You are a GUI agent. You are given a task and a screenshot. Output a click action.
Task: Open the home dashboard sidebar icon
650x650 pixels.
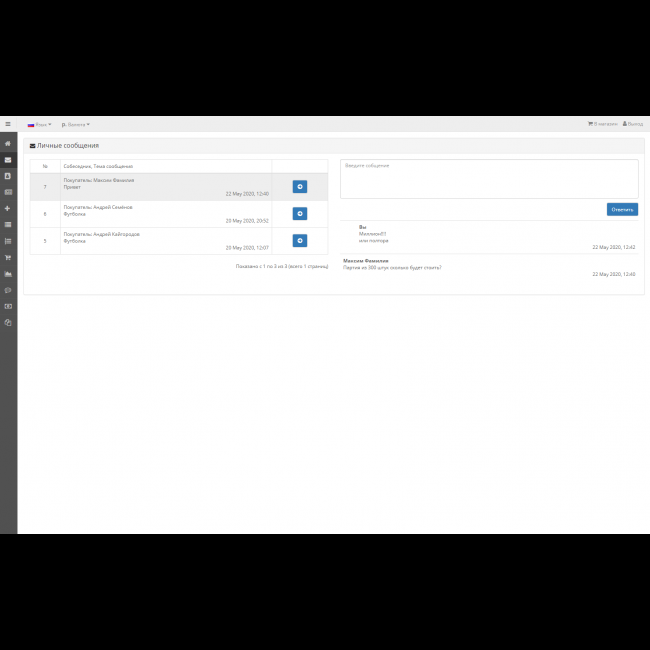pyautogui.click(x=8, y=143)
